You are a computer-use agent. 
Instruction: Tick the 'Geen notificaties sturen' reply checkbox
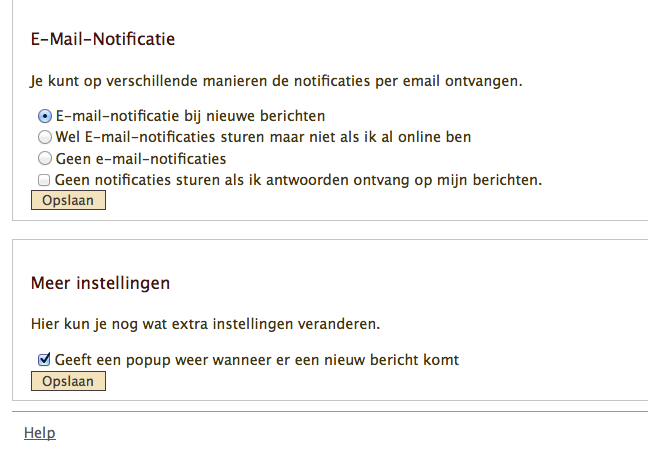pyautogui.click(x=44, y=180)
